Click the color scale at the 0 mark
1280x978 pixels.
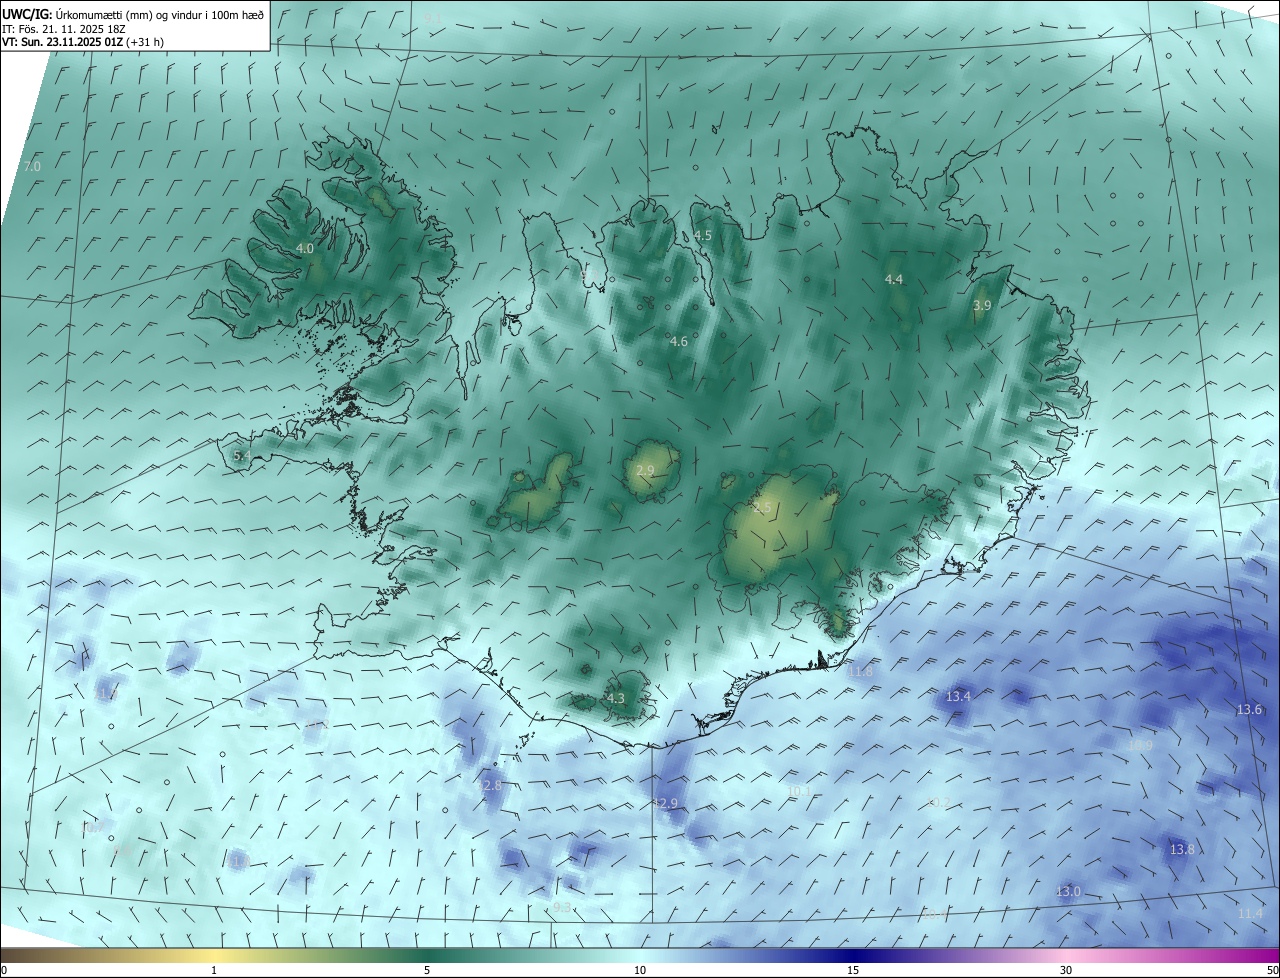click(x=3, y=970)
